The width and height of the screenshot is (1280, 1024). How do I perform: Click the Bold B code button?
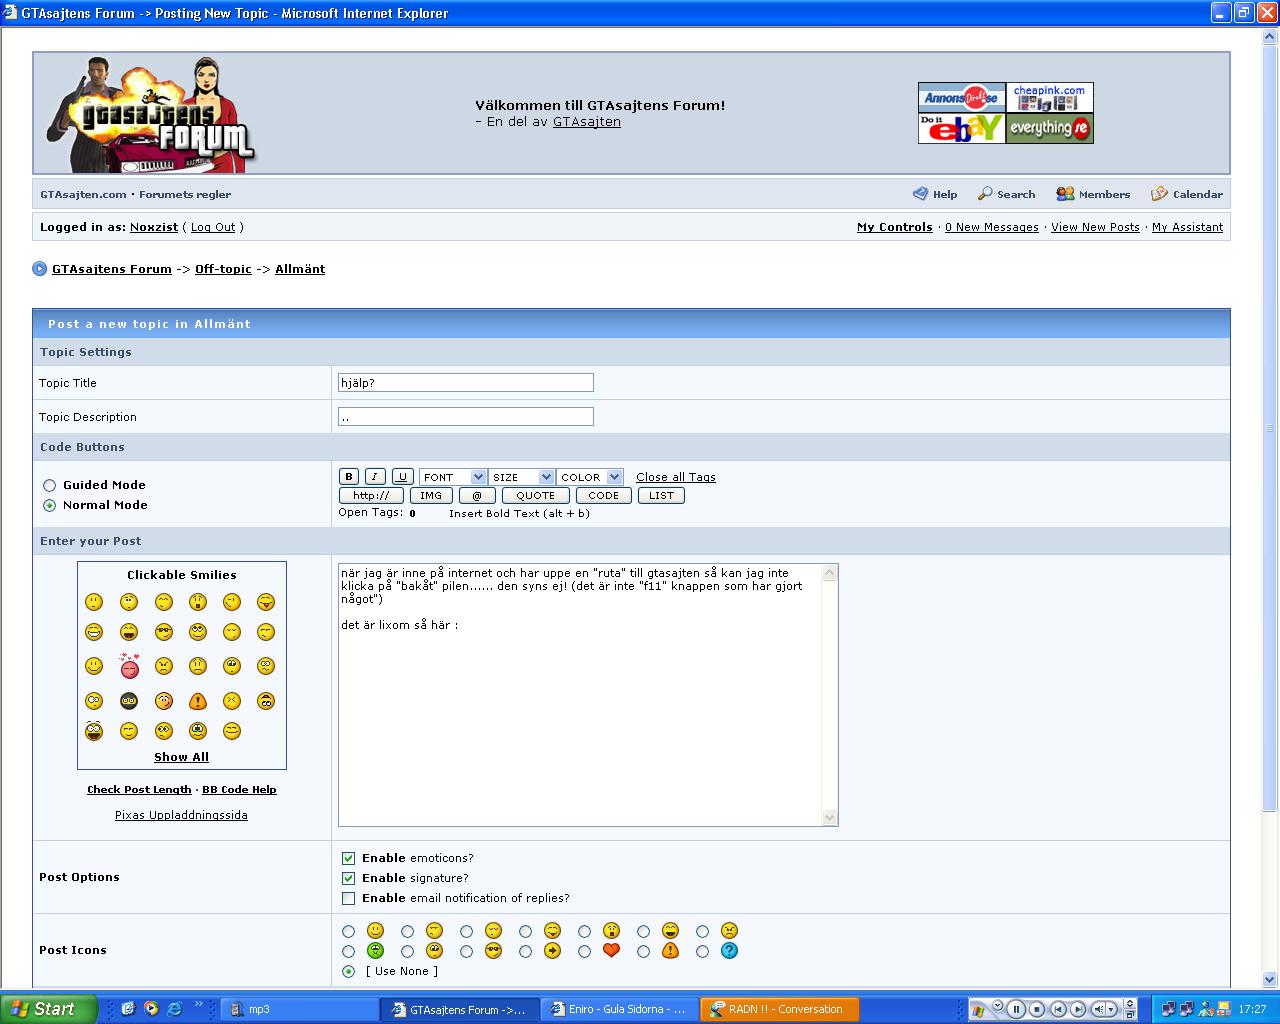(349, 477)
